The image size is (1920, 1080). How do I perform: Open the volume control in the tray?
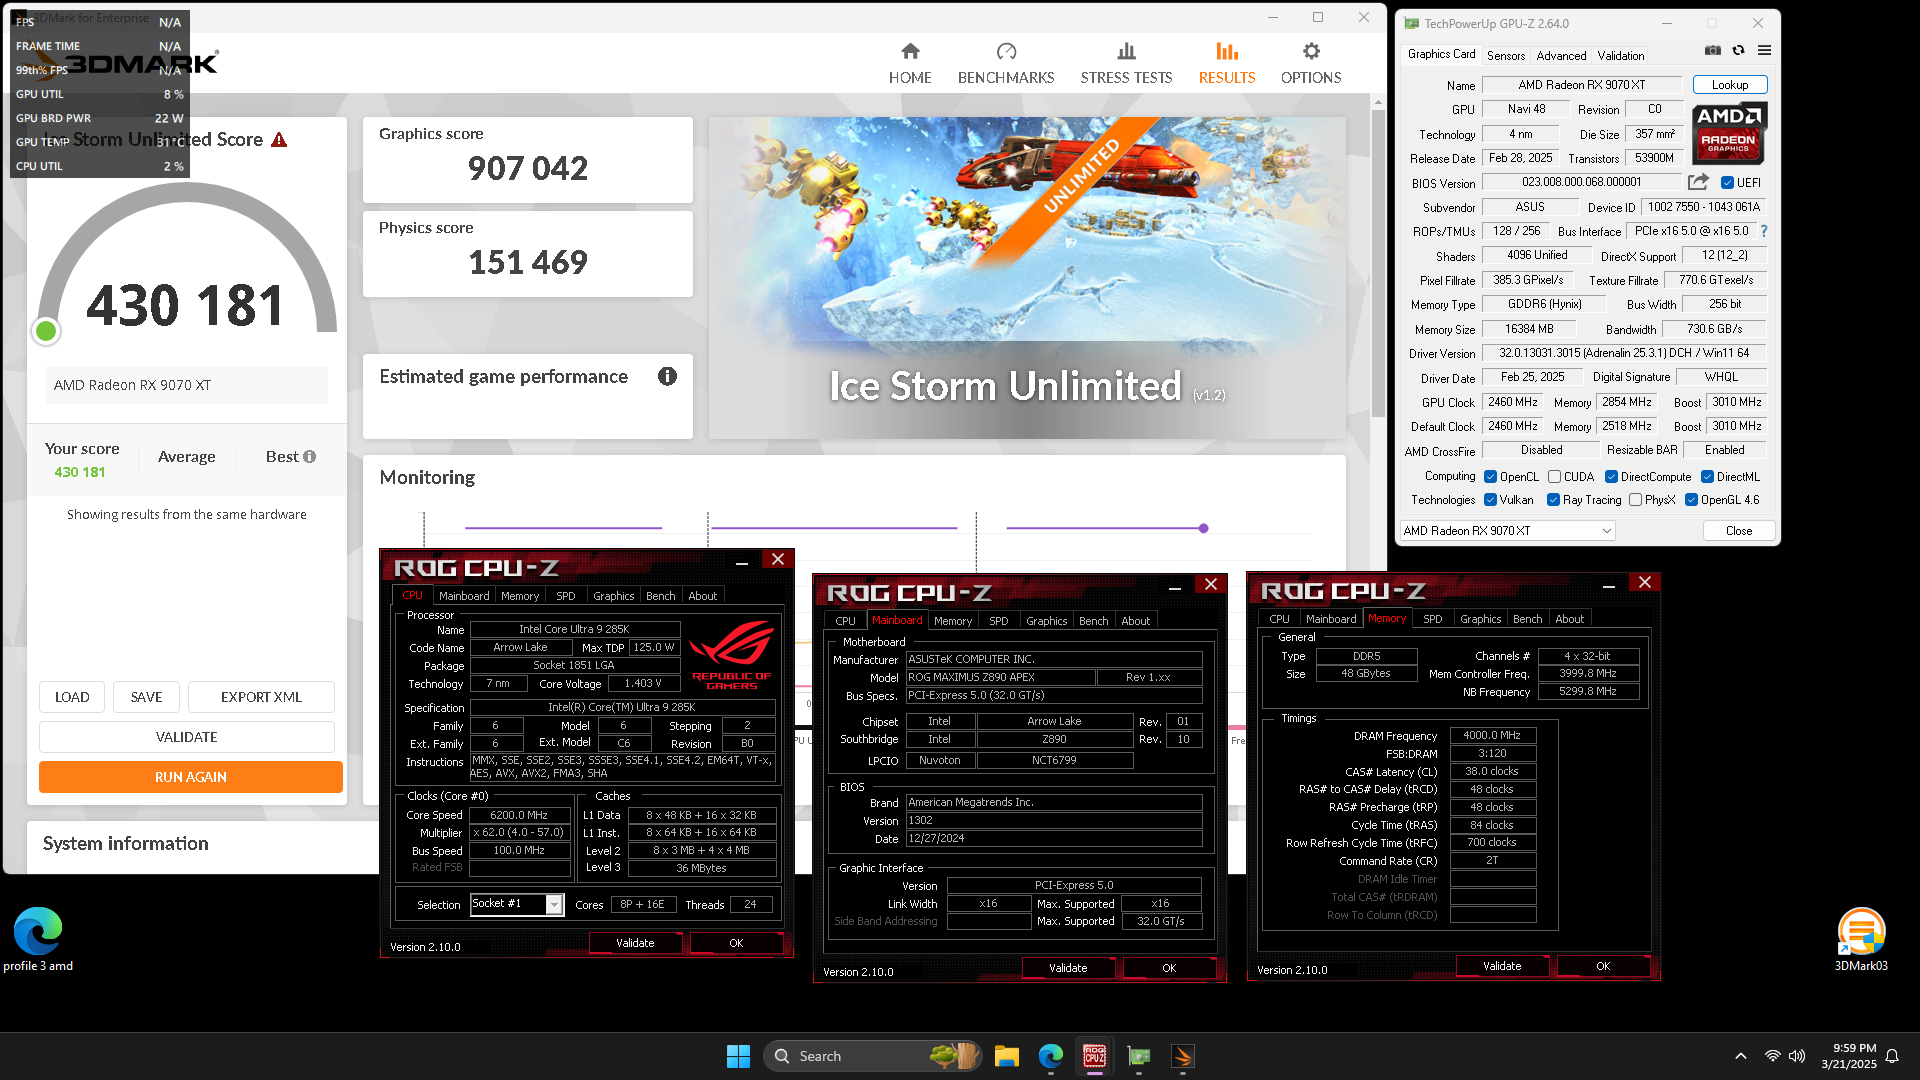pyautogui.click(x=1797, y=1056)
